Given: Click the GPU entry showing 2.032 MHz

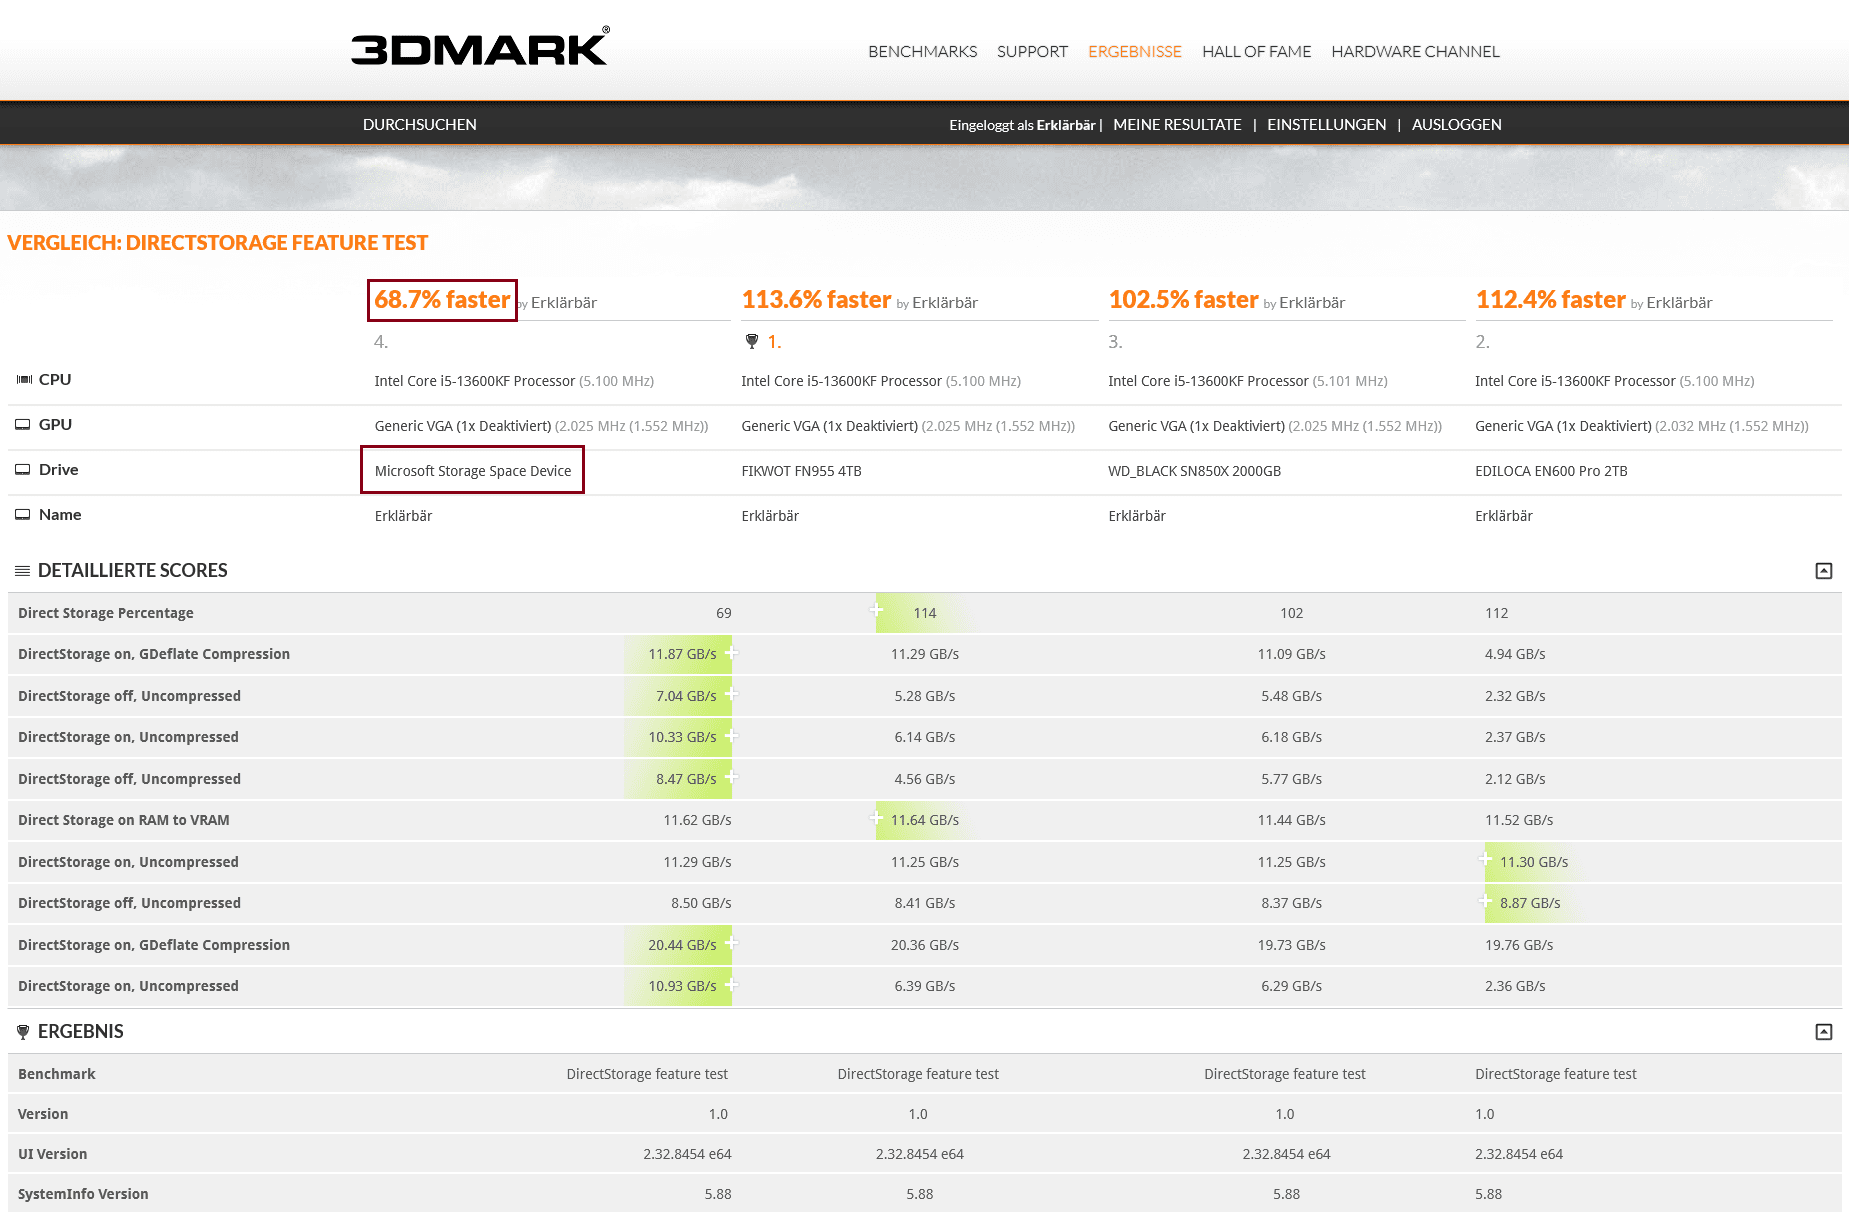Looking at the screenshot, I should pos(1642,426).
